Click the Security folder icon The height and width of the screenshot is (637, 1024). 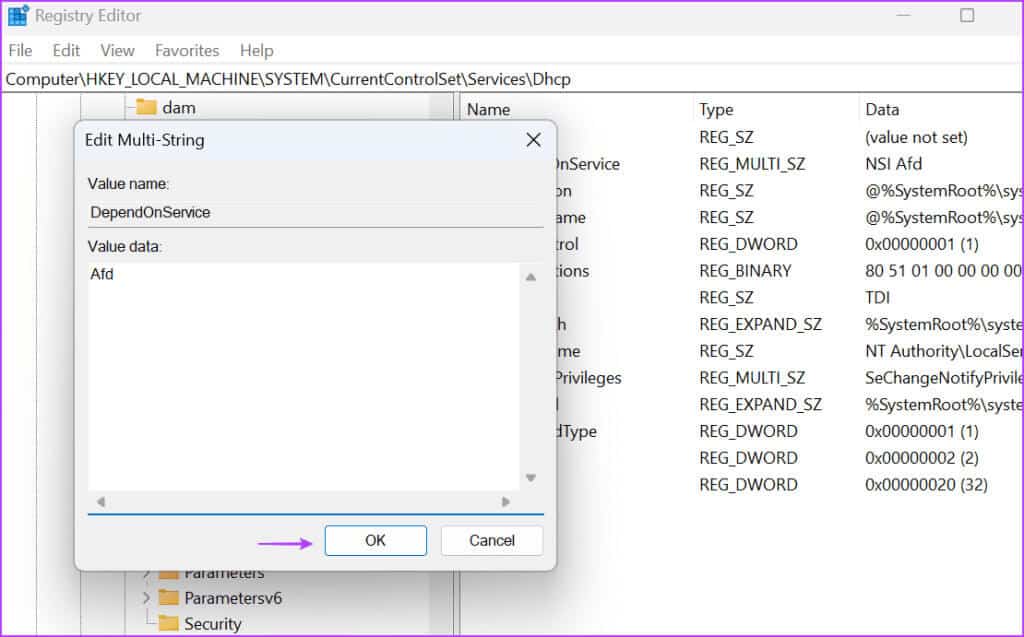click(x=168, y=623)
